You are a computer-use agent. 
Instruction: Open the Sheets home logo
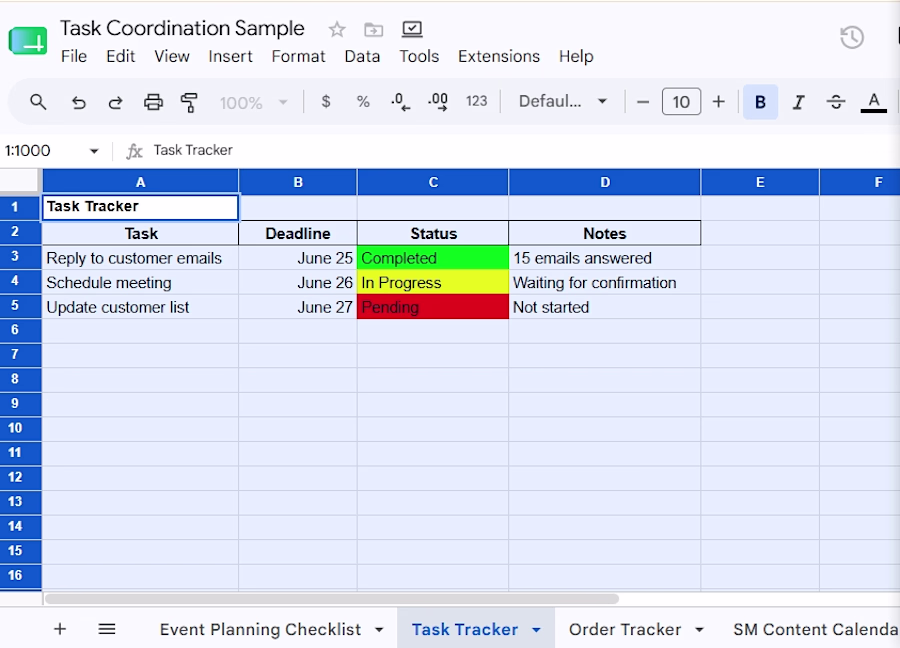pyautogui.click(x=28, y=41)
